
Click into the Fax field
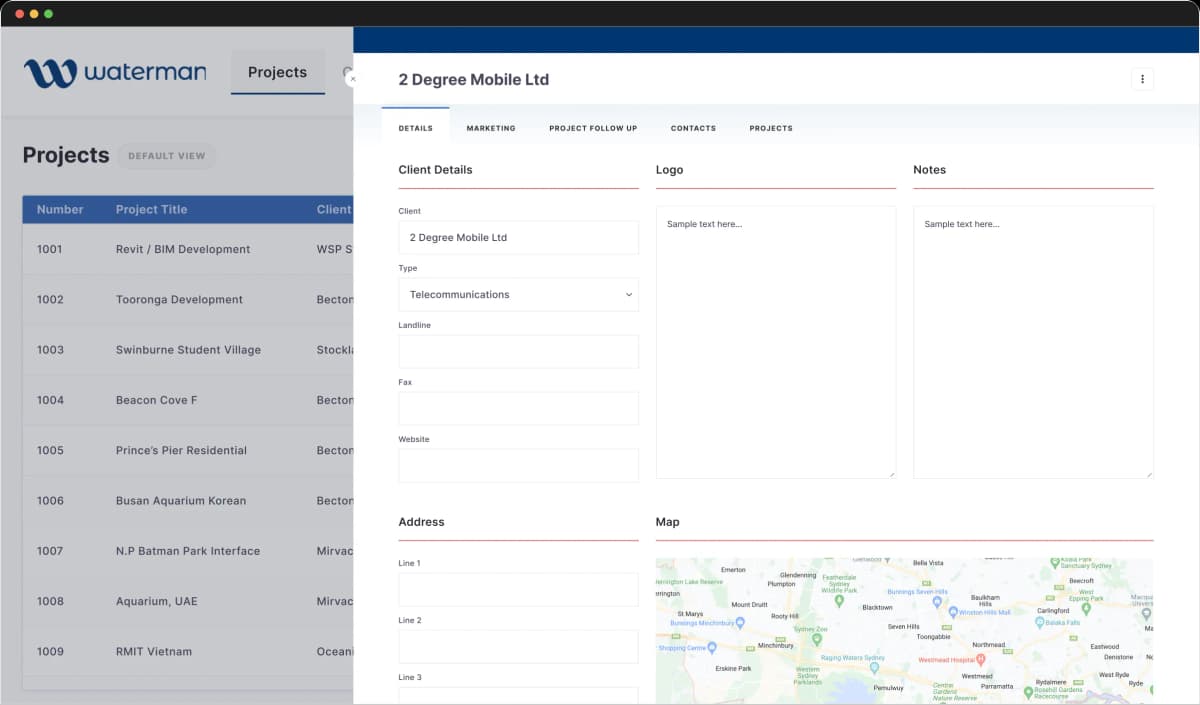coord(518,408)
